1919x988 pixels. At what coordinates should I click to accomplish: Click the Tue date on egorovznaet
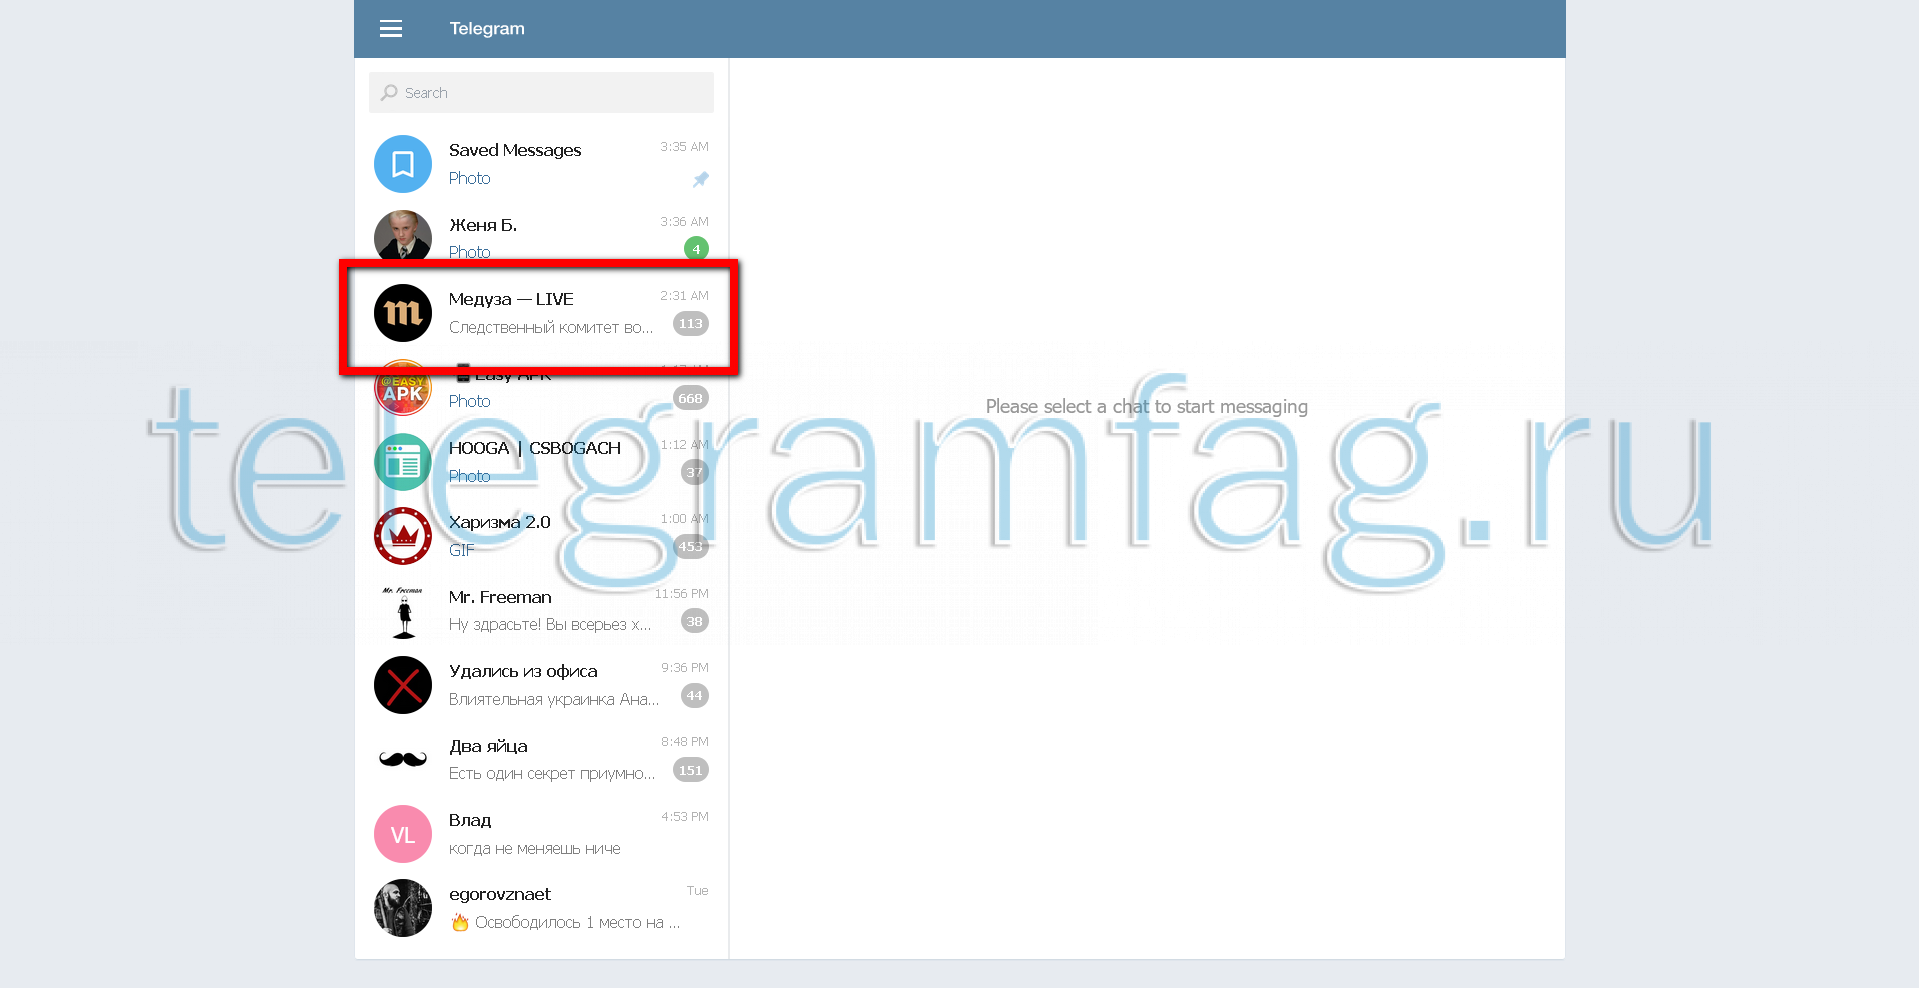pos(698,891)
